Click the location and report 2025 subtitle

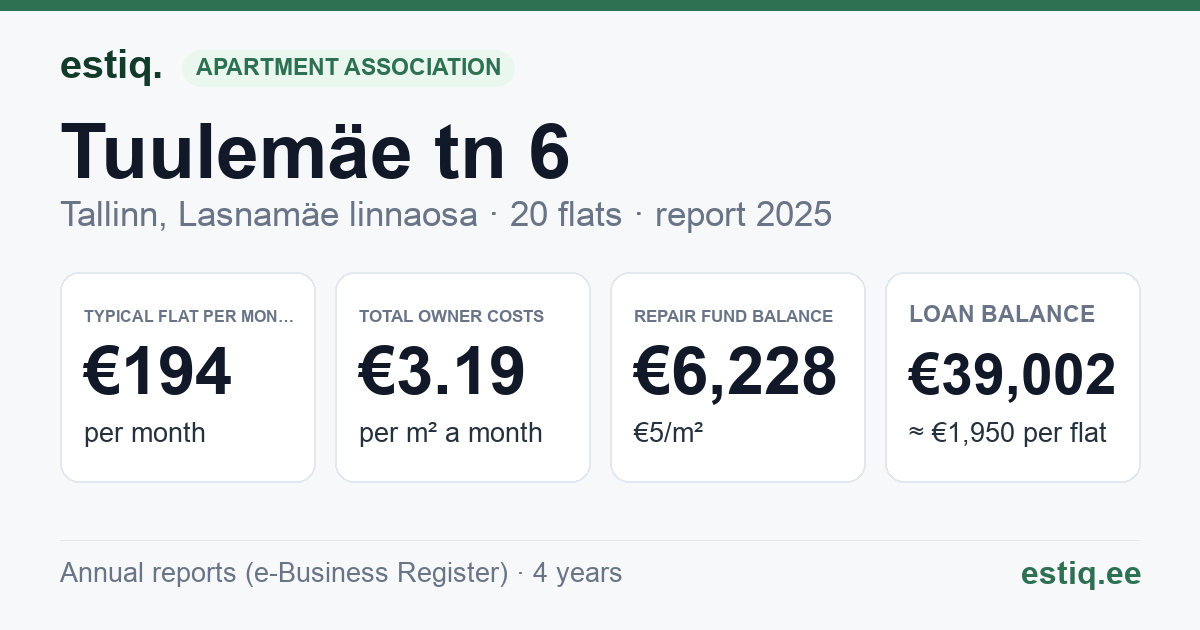[x=446, y=214]
